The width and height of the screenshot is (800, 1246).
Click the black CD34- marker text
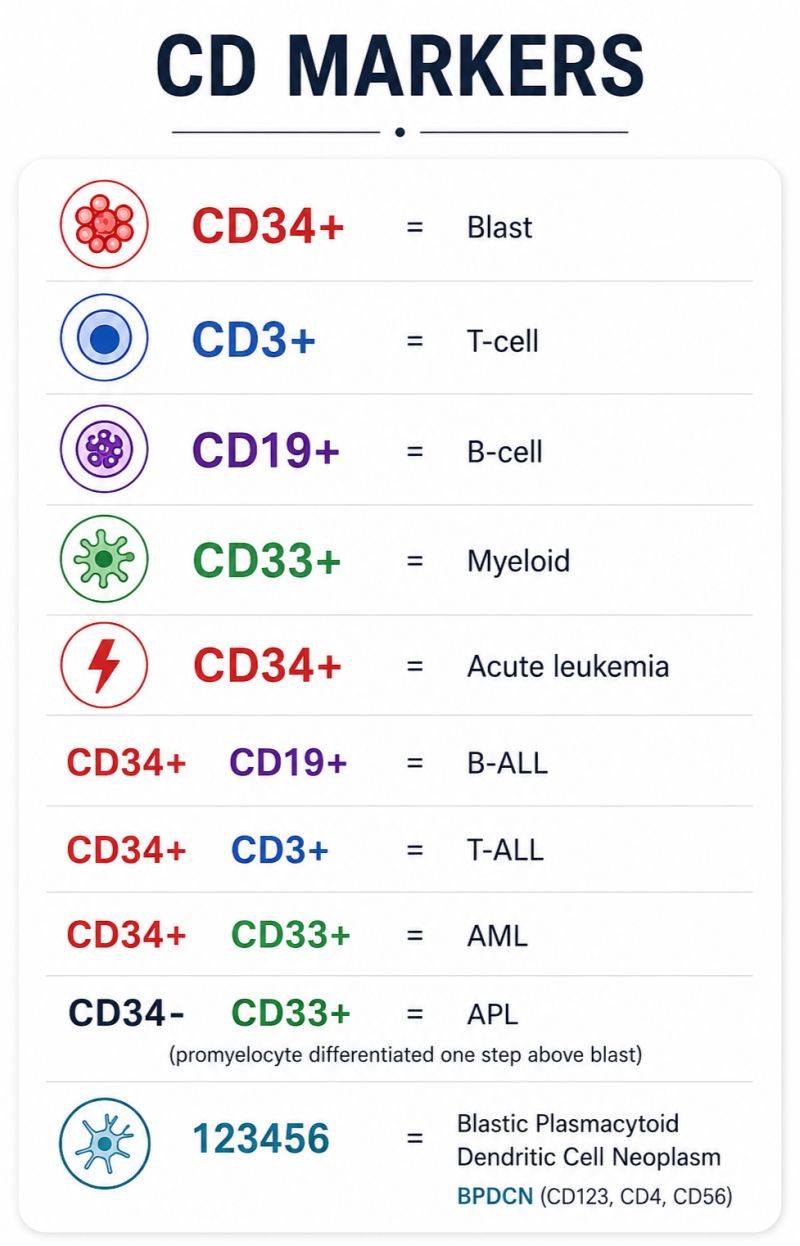[x=126, y=1014]
